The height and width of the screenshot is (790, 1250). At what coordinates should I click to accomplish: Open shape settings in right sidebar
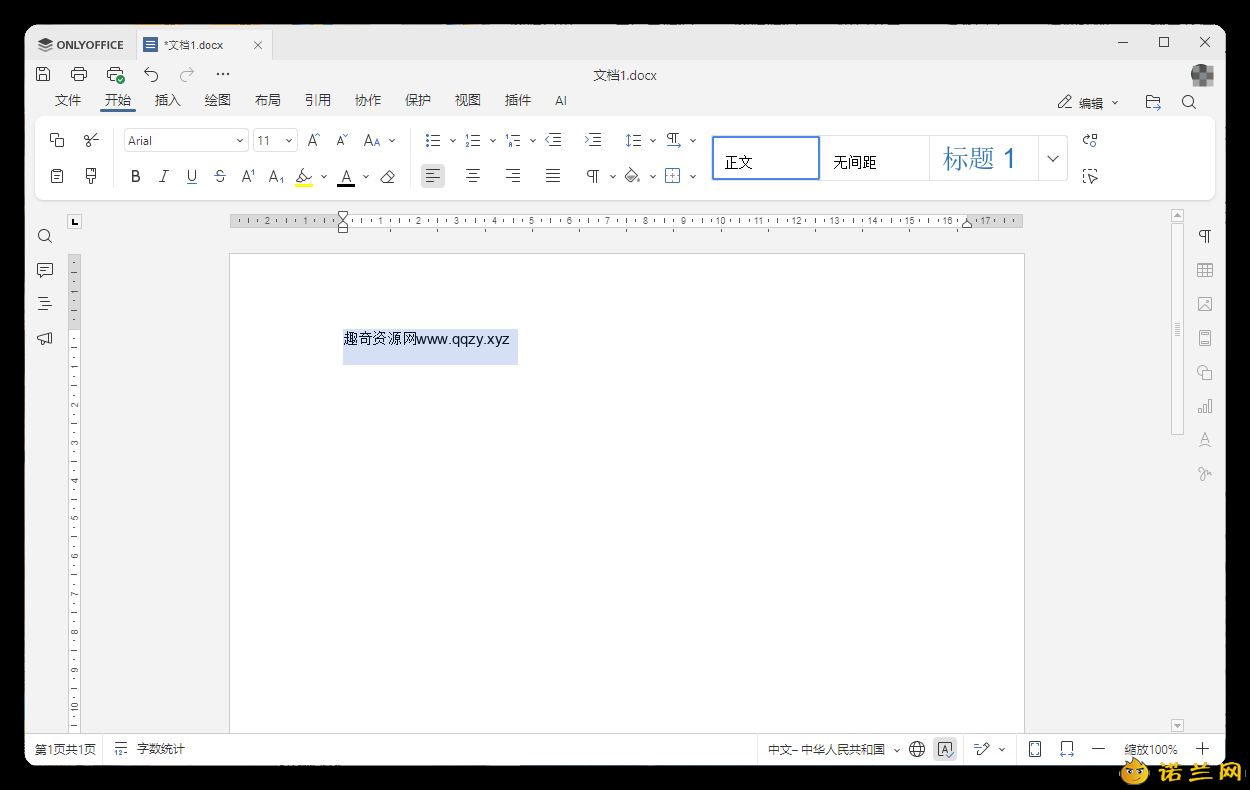(x=1205, y=372)
